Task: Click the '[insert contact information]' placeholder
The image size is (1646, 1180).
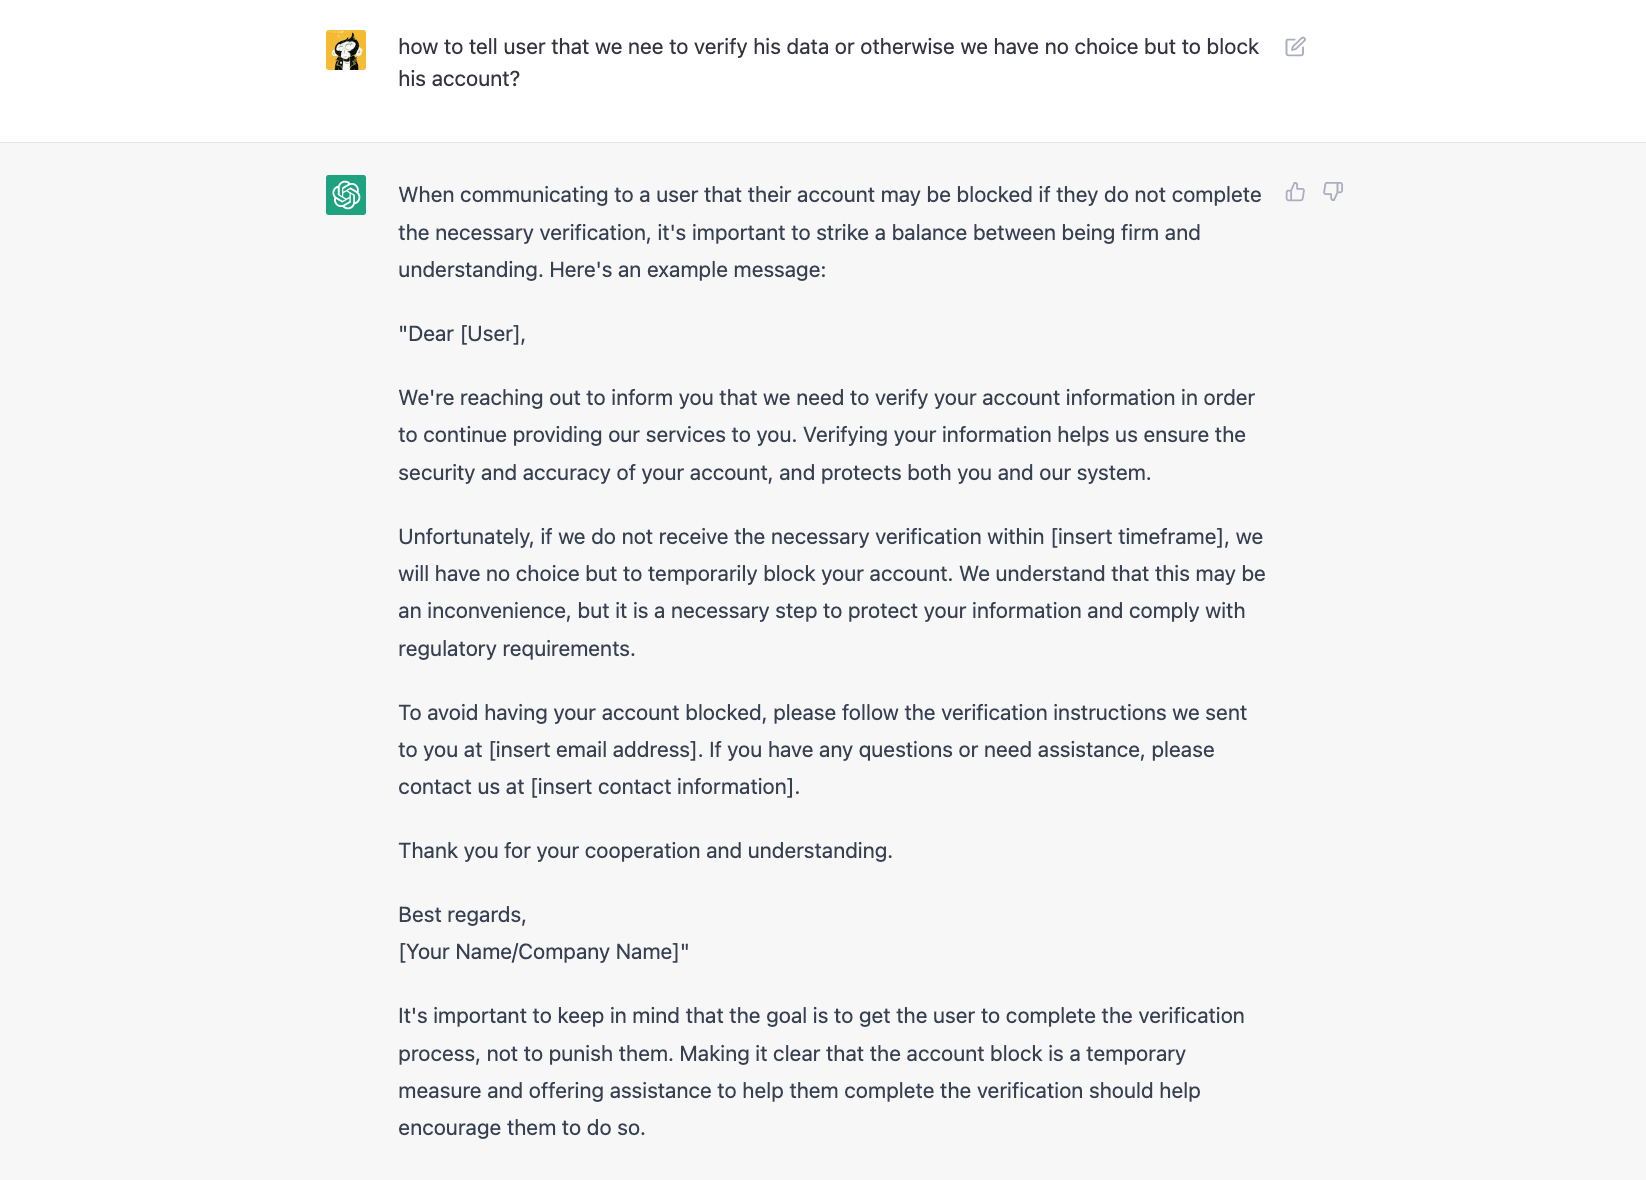Action: pyautogui.click(x=664, y=787)
